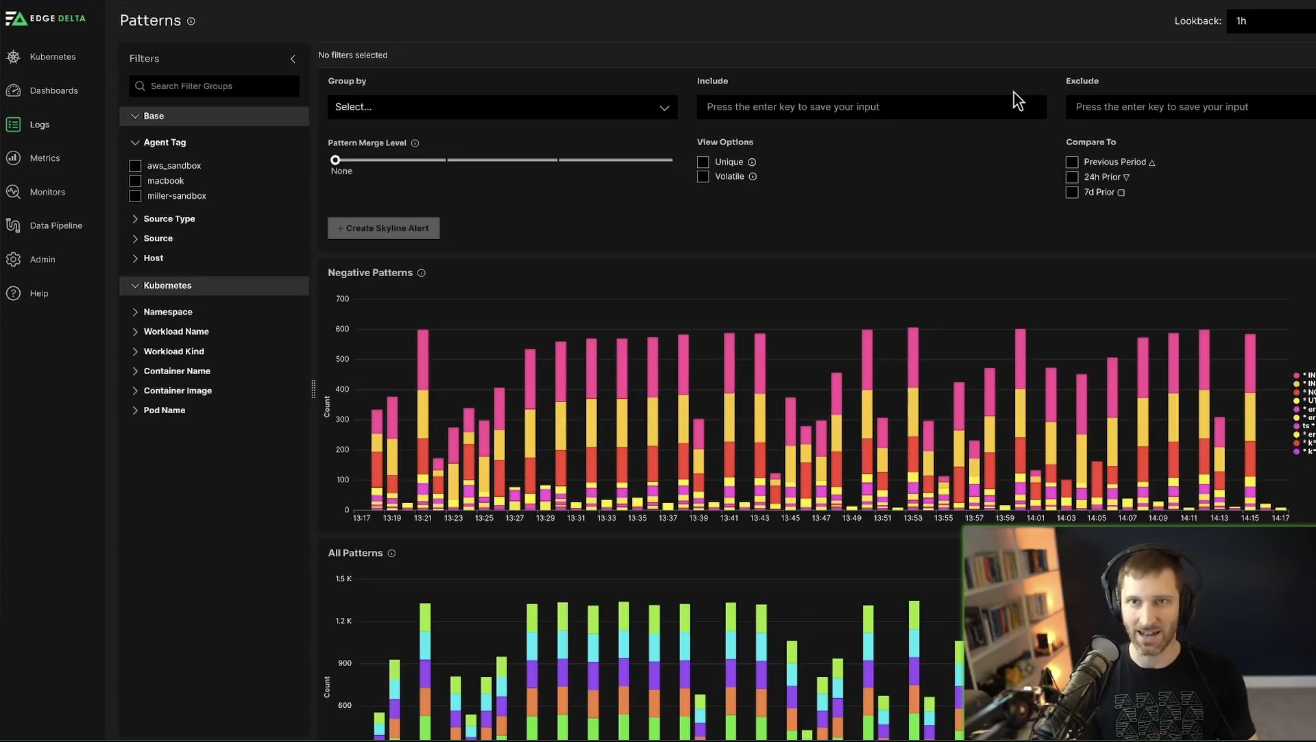Viewport: 1316px width, 742px height.
Task: Open the Data Pipeline icon
Action: [x=13, y=226]
